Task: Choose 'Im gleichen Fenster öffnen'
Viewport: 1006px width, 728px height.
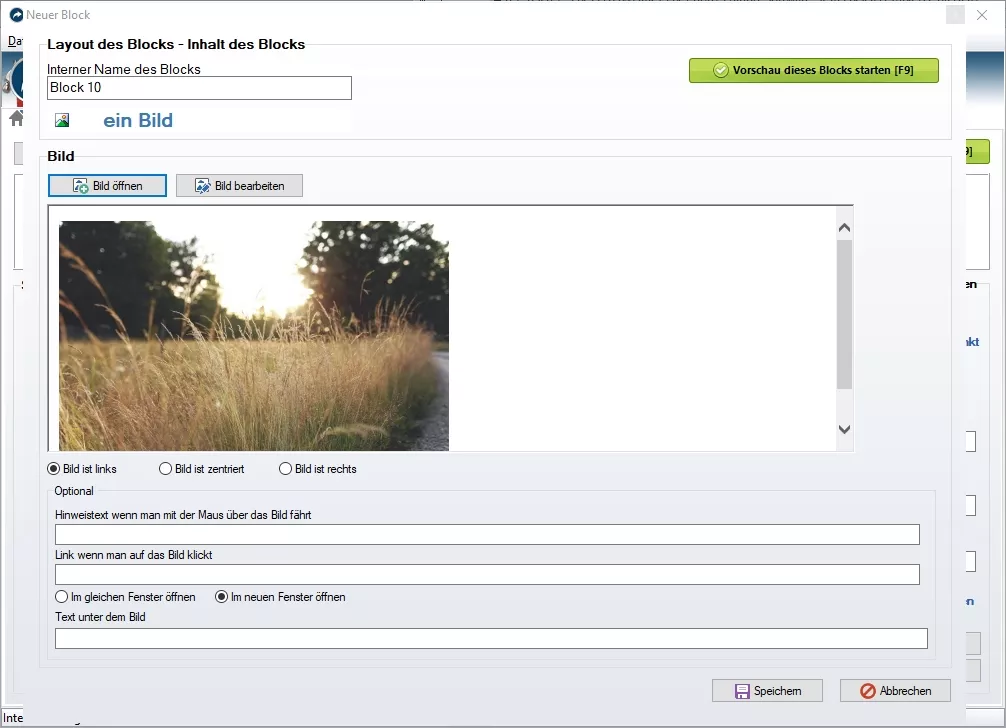Action: pyautogui.click(x=62, y=597)
